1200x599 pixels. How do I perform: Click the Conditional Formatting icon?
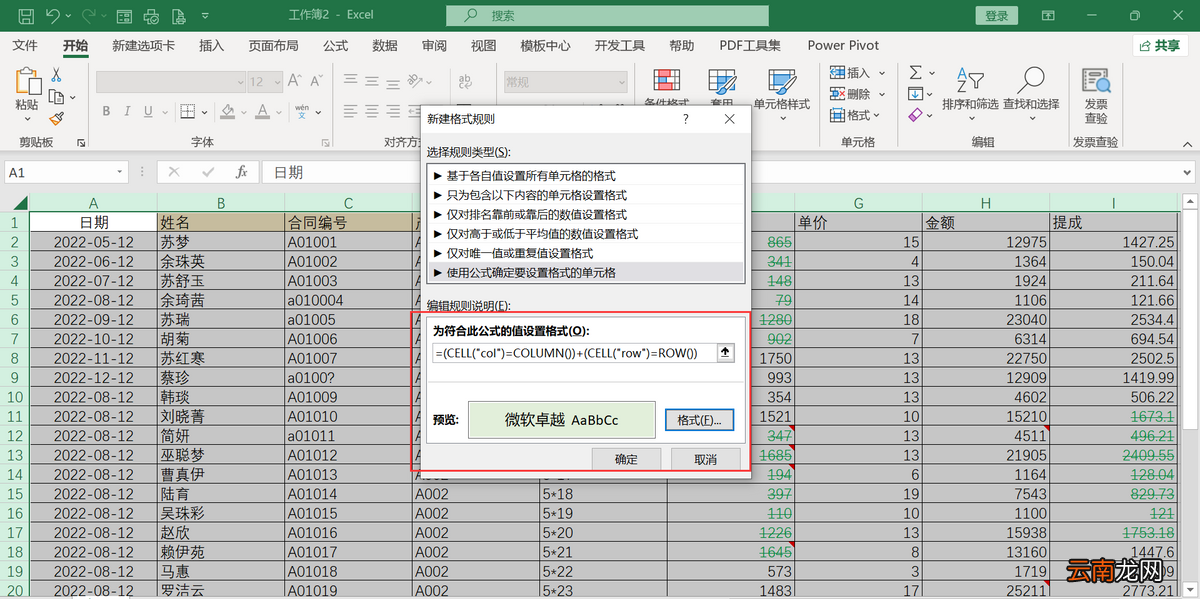coord(667,81)
